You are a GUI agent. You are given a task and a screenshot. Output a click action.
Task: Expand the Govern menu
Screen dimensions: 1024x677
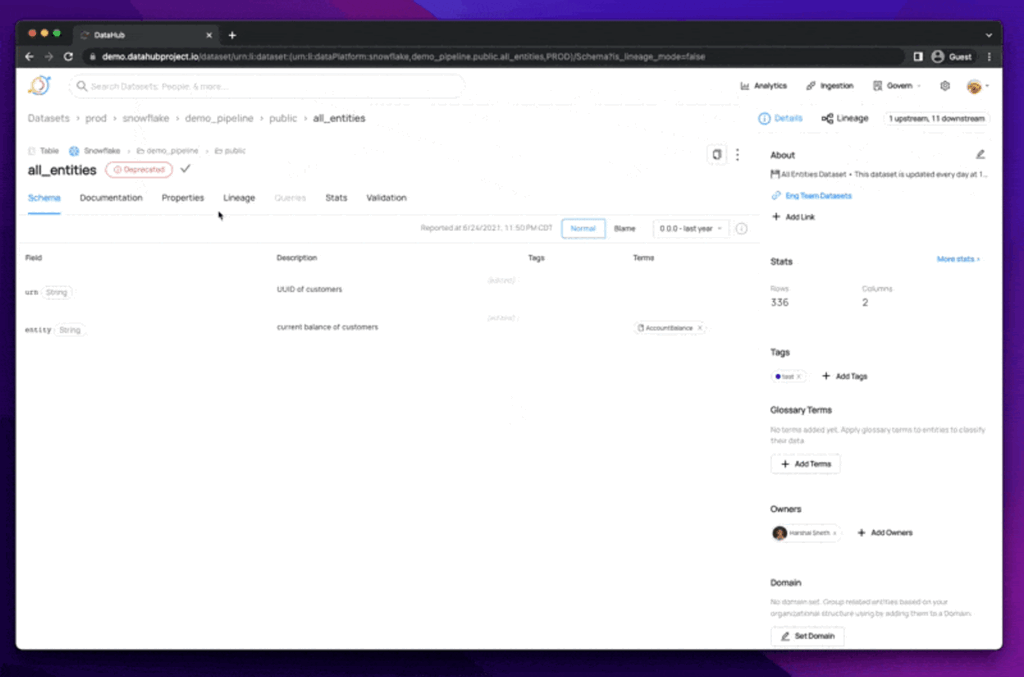[897, 86]
